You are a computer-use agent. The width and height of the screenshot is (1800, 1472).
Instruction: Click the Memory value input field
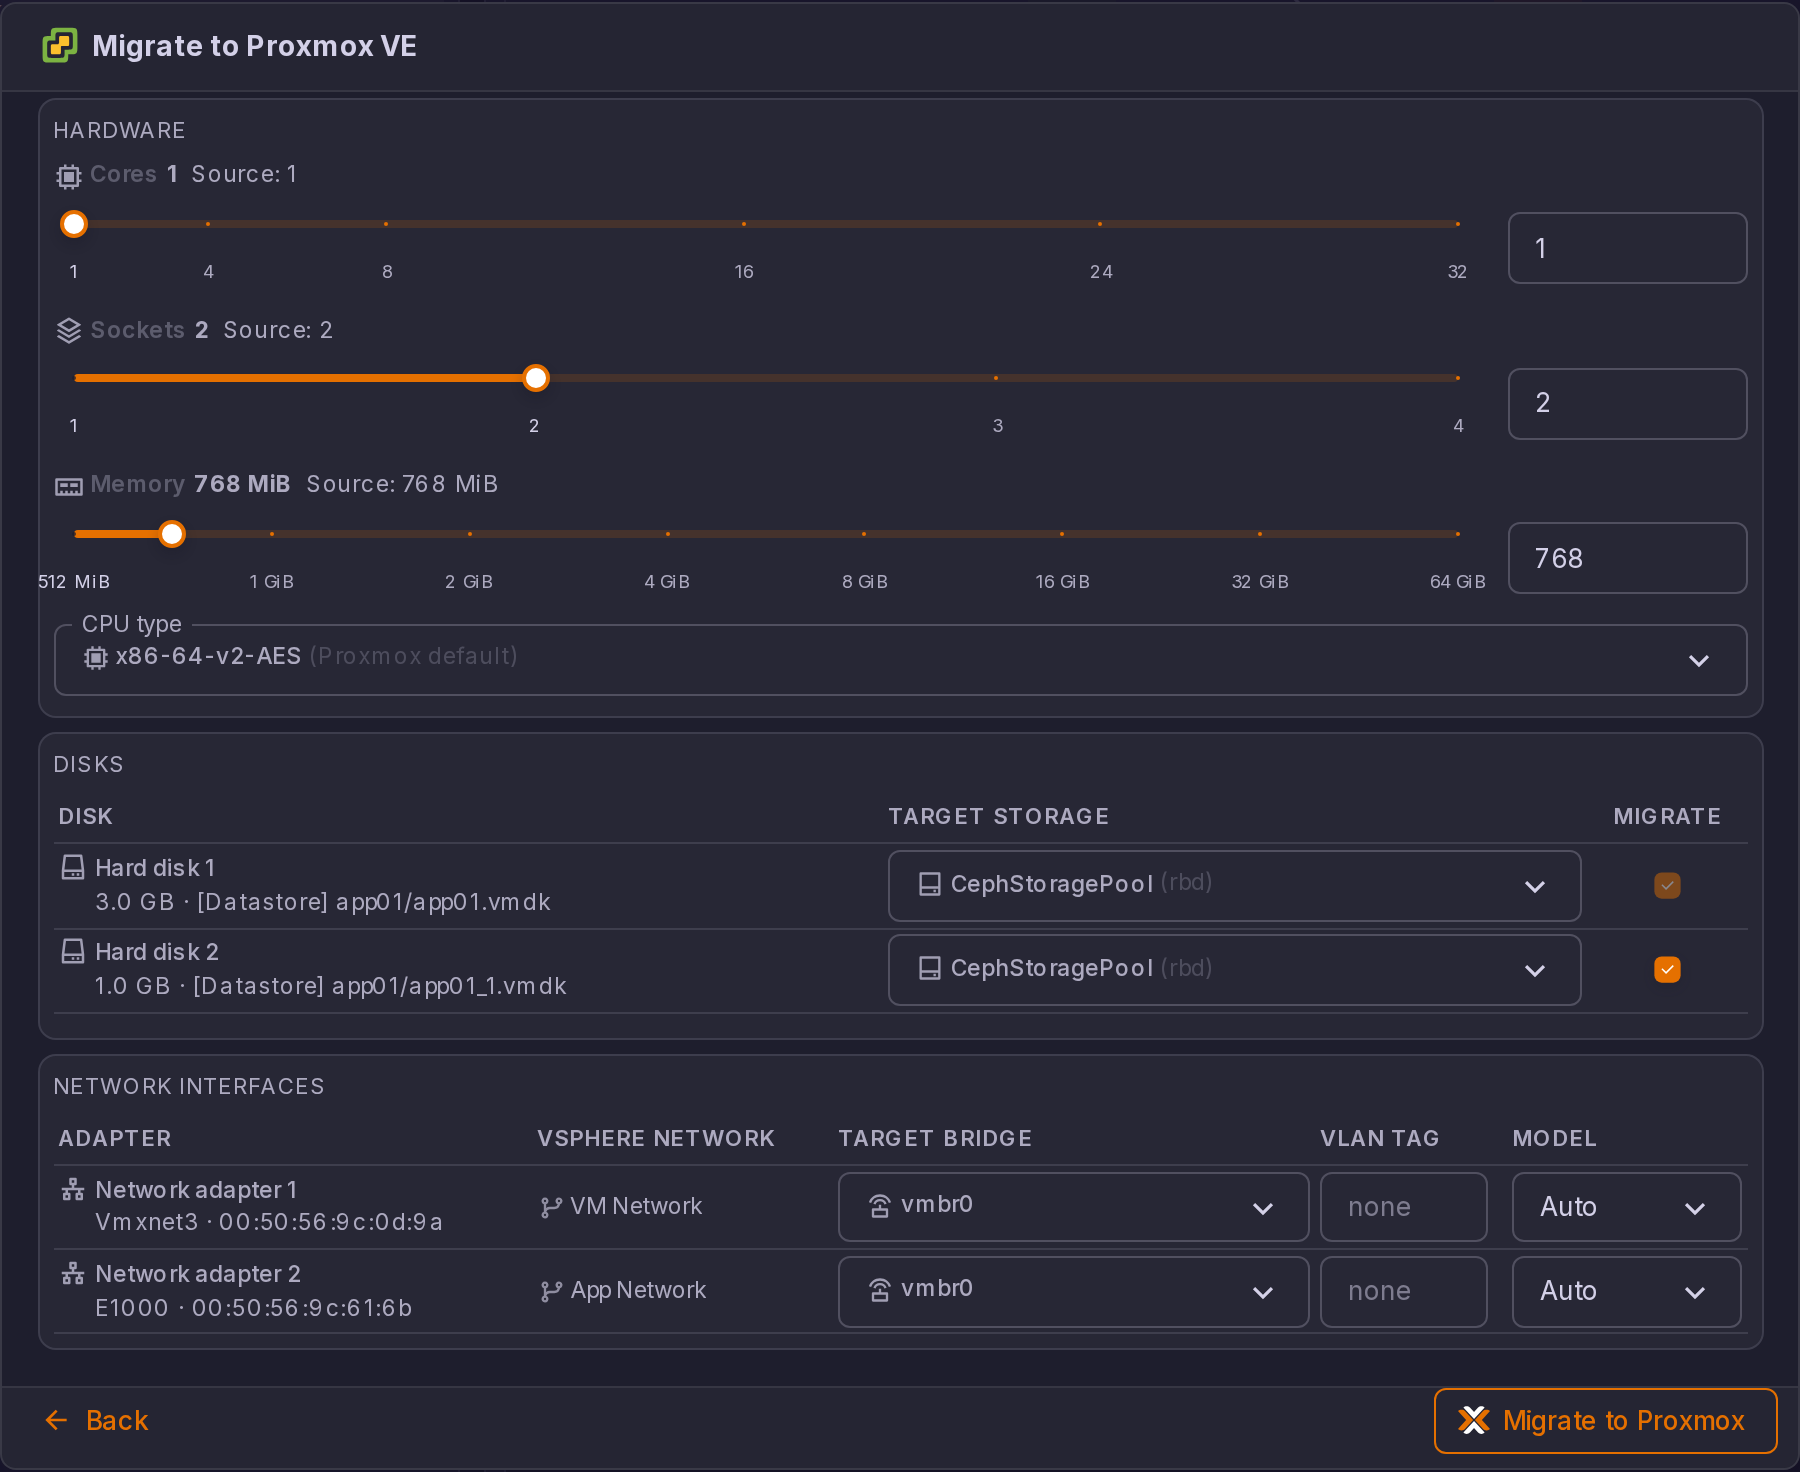point(1627,558)
